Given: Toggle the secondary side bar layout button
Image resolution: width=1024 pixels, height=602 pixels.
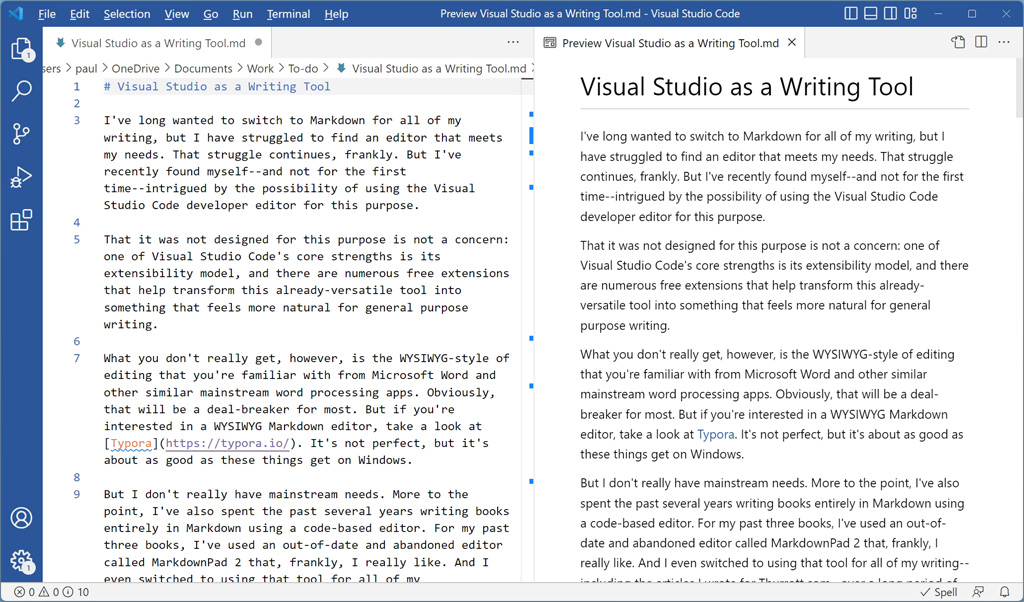Looking at the screenshot, I should [x=890, y=14].
